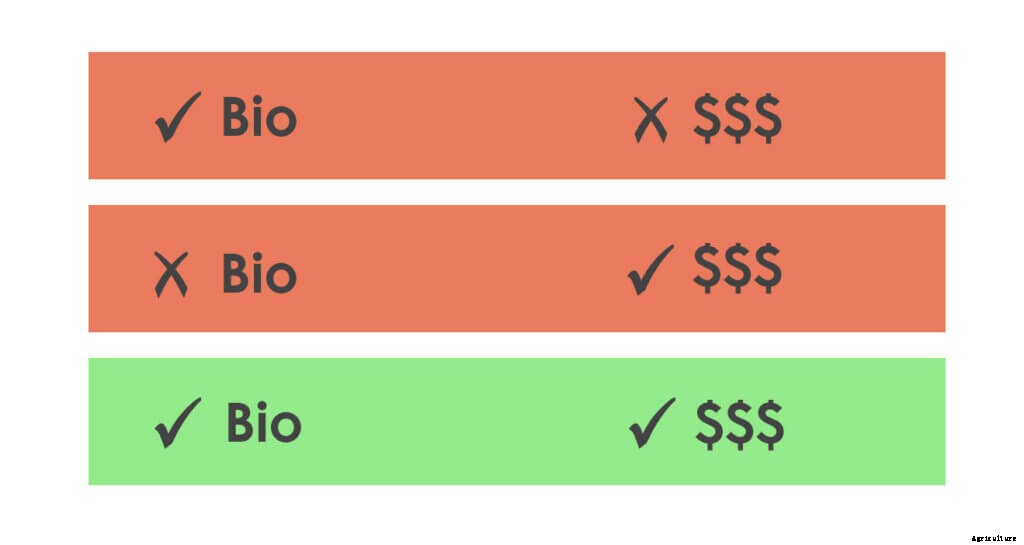
Task: Select the $$$ text in the green bar
Action: [739, 424]
